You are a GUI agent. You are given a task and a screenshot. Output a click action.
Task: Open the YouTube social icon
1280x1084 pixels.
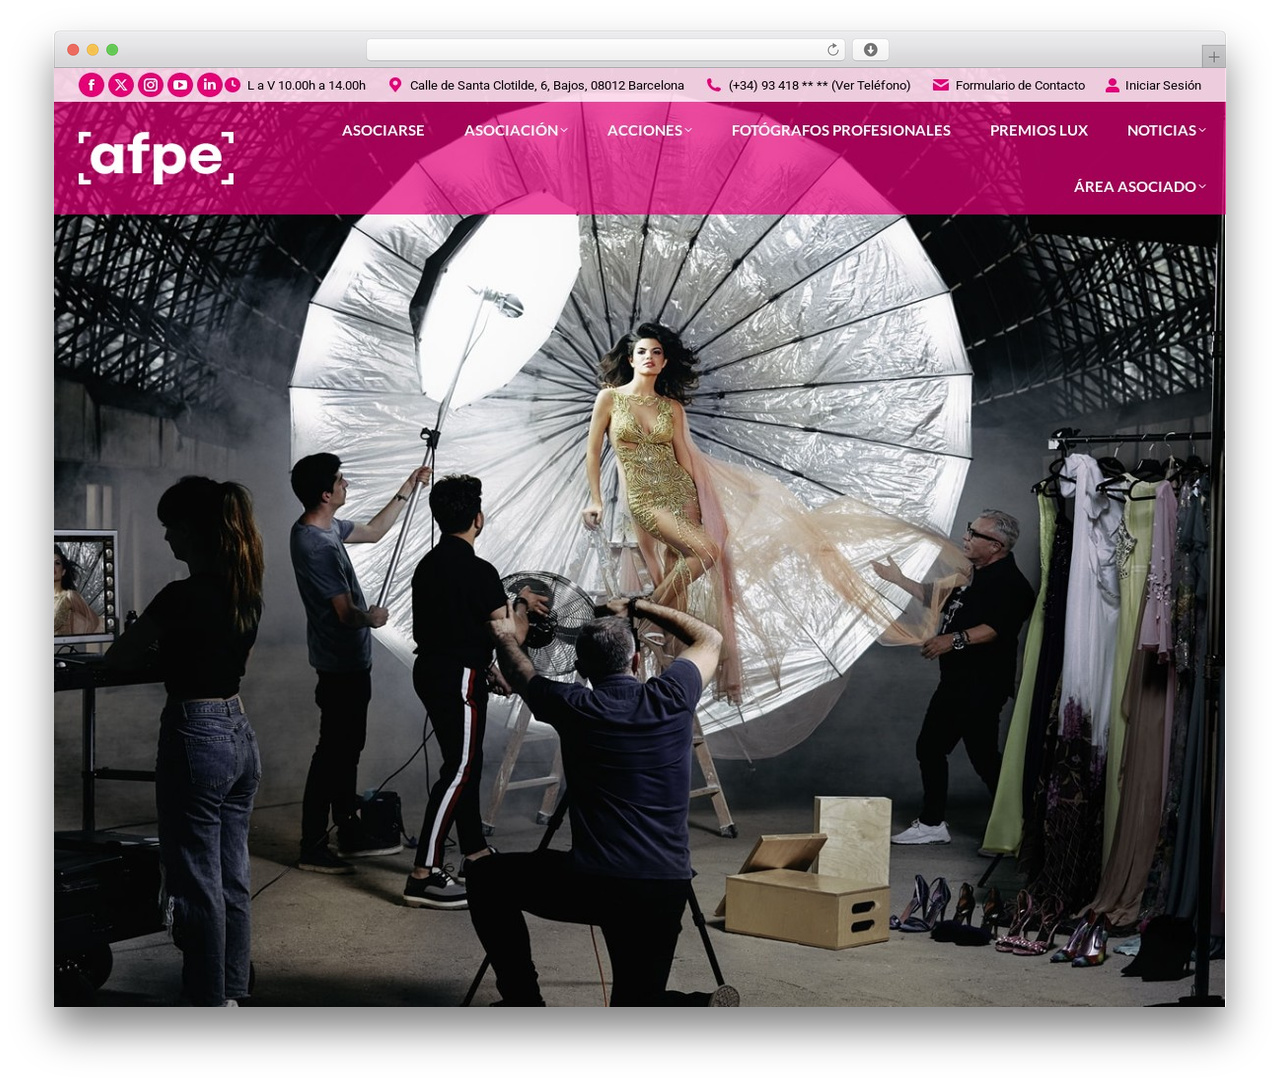pyautogui.click(x=180, y=85)
